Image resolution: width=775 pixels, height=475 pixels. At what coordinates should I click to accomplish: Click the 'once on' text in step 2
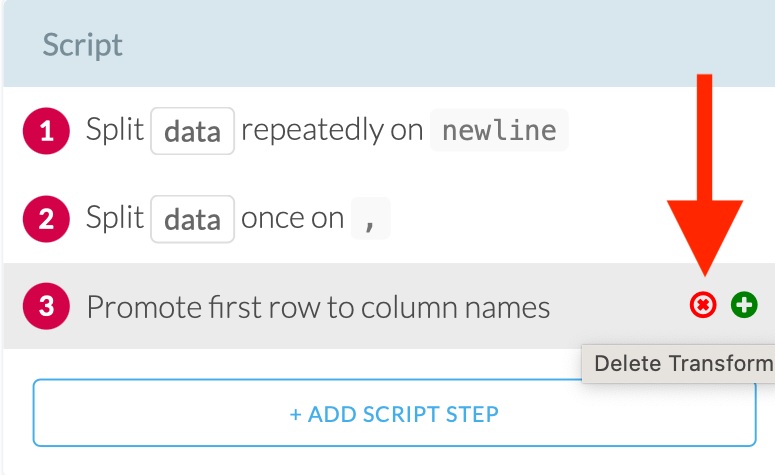(x=292, y=218)
